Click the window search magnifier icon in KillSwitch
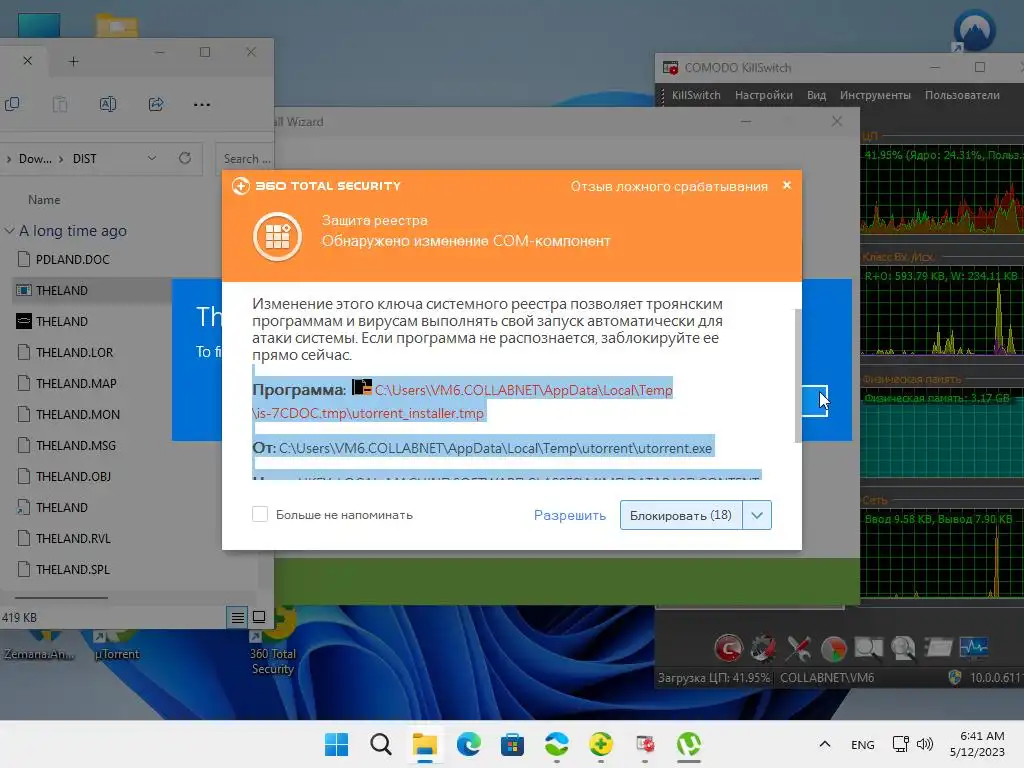 click(869, 648)
